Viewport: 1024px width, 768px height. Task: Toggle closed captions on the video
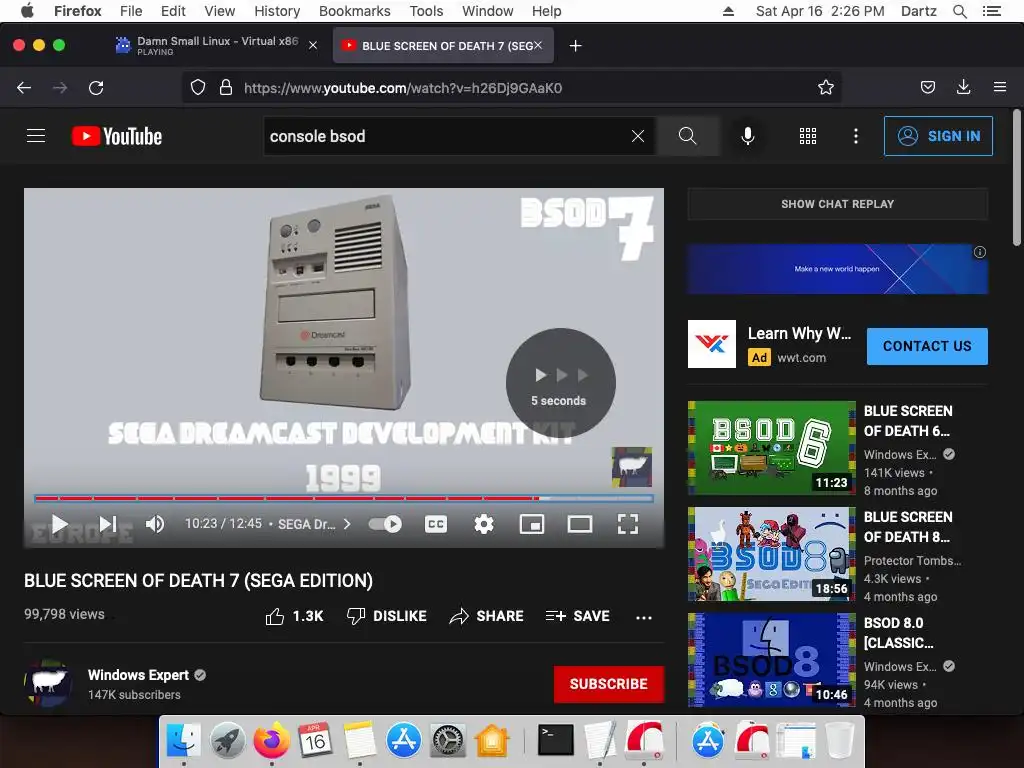click(x=436, y=524)
